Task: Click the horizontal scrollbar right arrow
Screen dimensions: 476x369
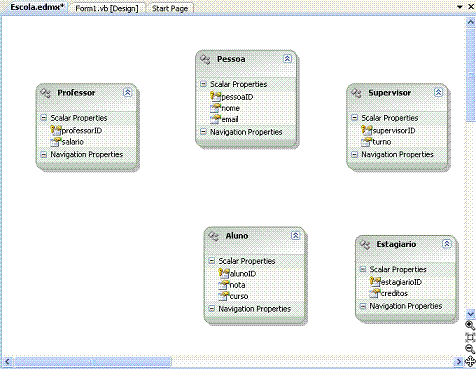Action: coord(459,361)
